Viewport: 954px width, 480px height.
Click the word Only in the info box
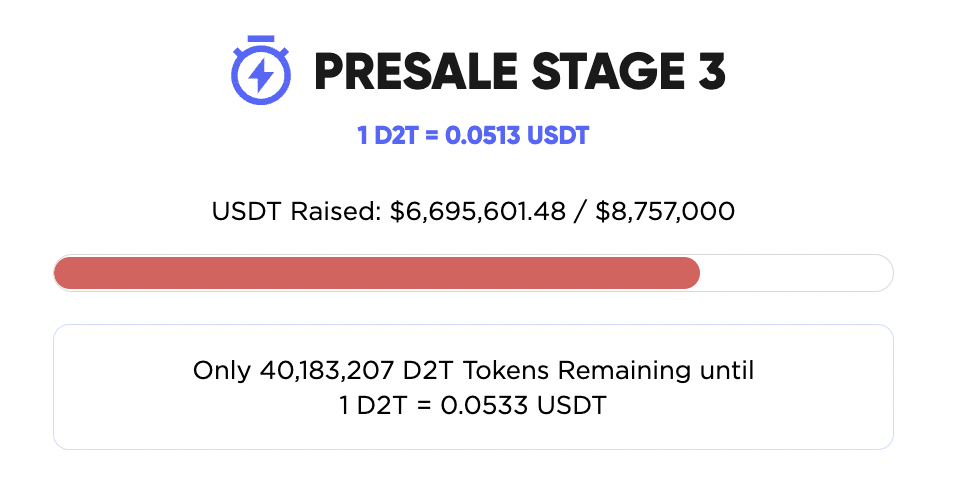point(222,370)
